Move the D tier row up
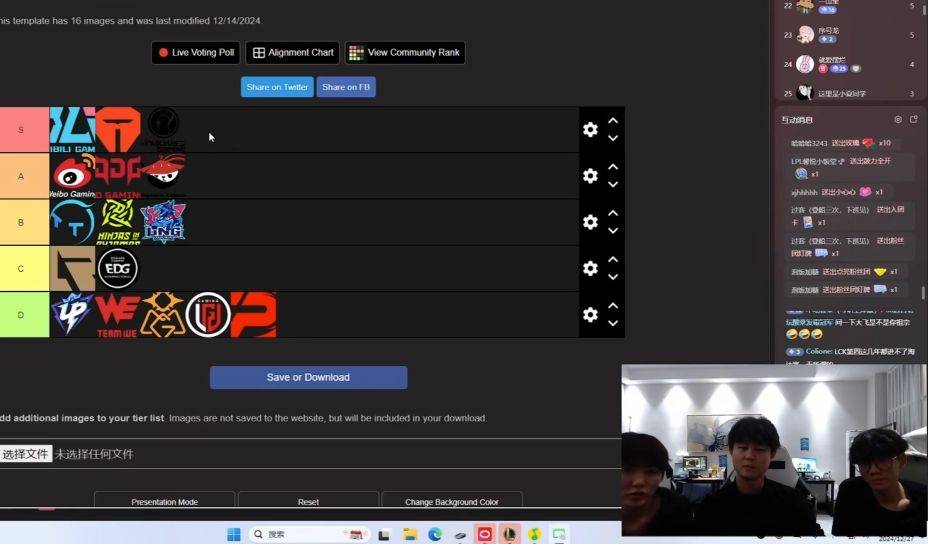 613,306
